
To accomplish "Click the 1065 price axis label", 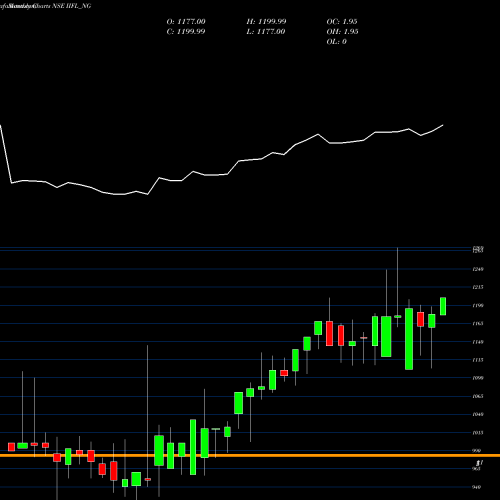I will click(x=478, y=396).
